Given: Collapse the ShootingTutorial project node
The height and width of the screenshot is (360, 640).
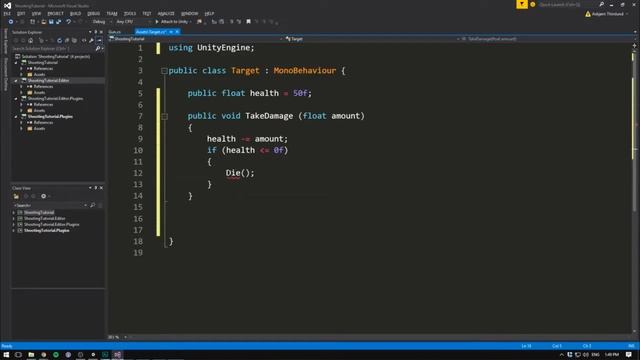Looking at the screenshot, I should coord(16,63).
